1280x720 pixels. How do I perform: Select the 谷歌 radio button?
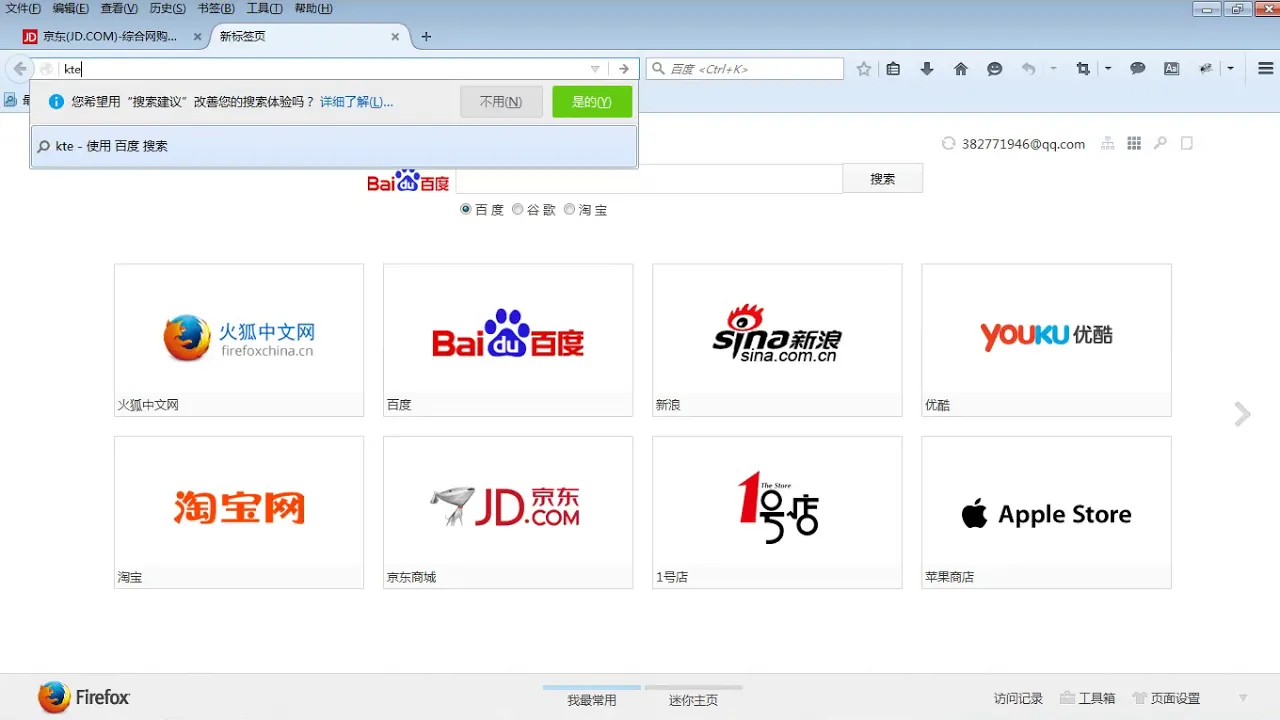518,210
